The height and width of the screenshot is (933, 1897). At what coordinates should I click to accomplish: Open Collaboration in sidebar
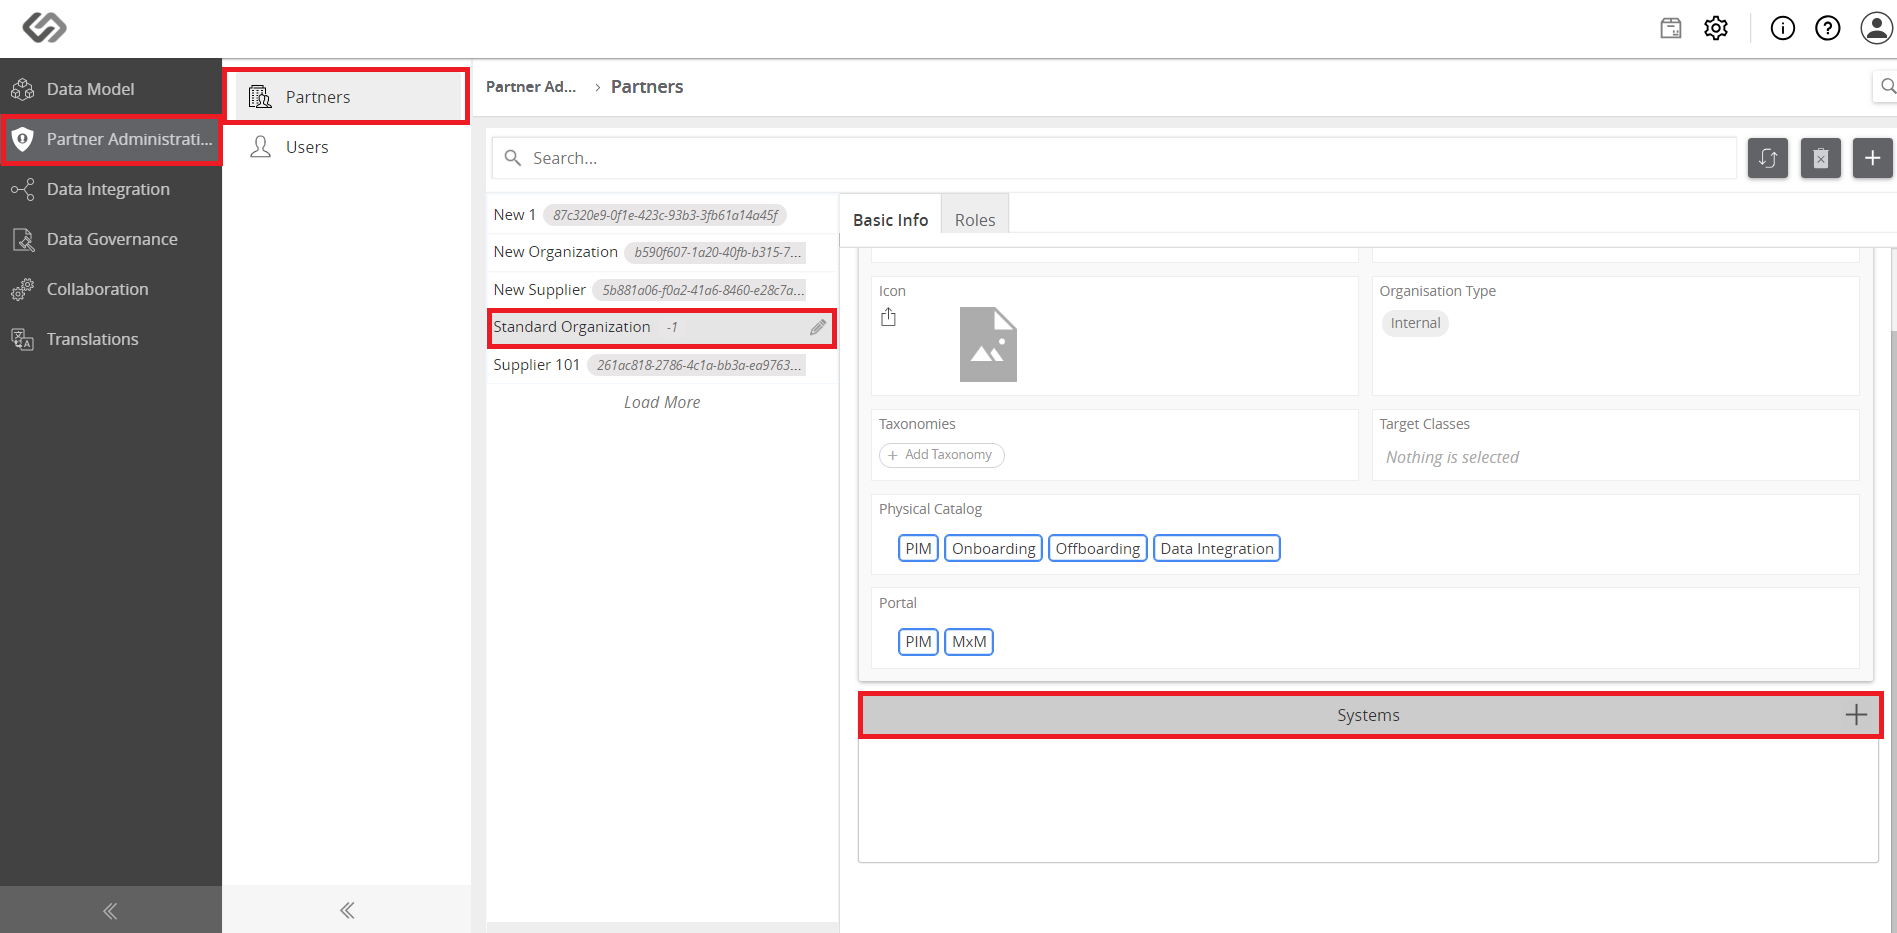(111, 289)
